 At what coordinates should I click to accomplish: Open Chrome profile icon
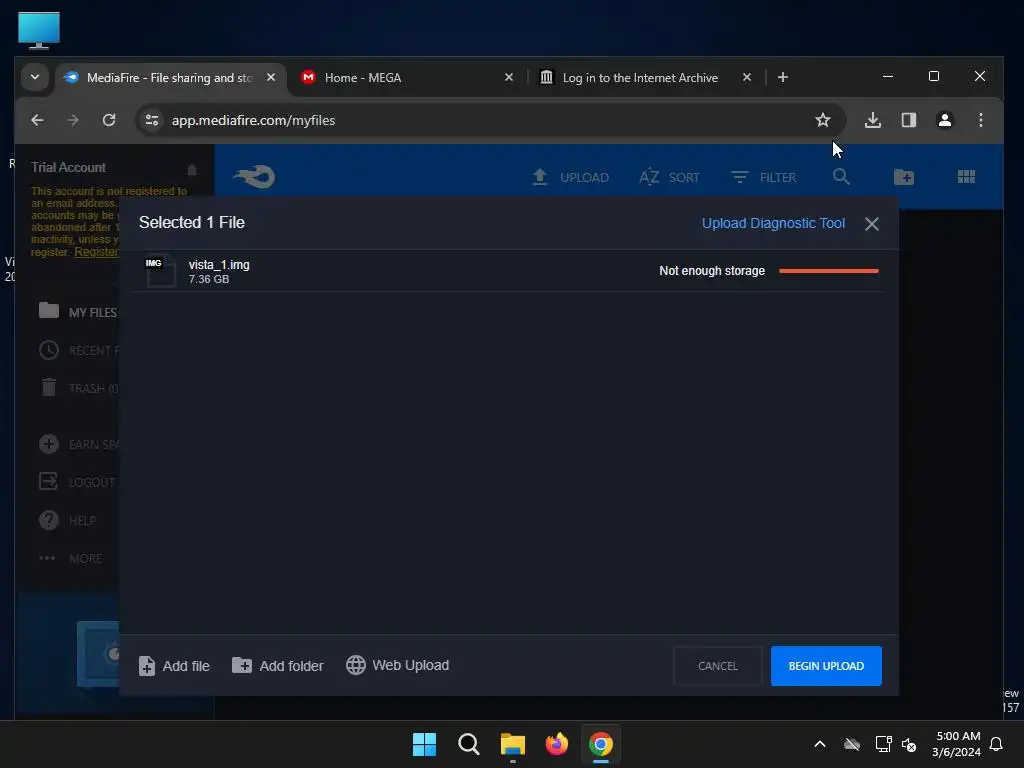pyautogui.click(x=944, y=120)
